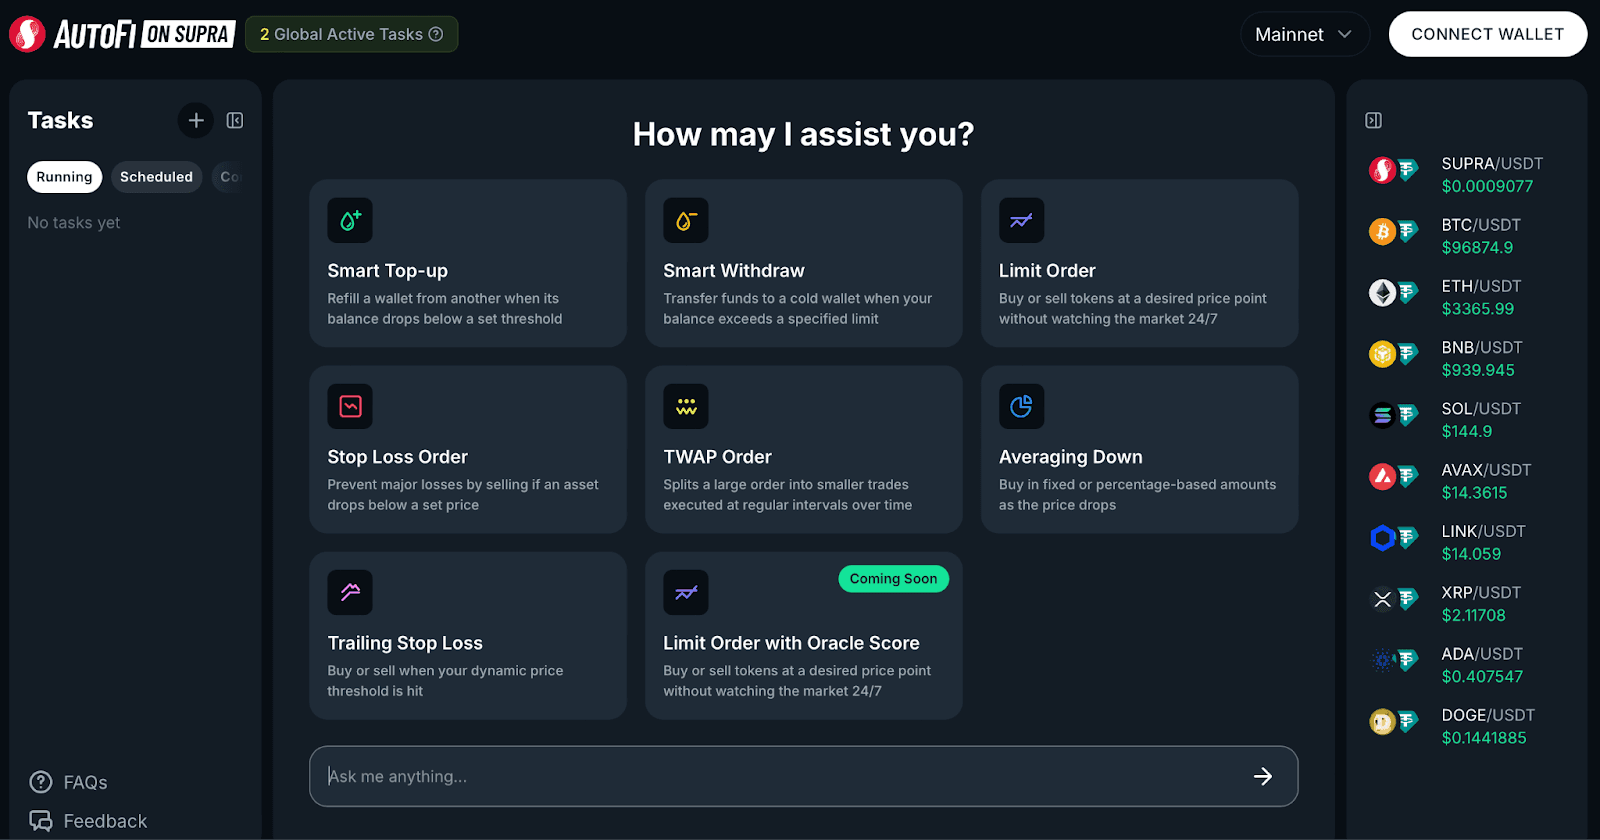Click the Averaging Down pie icon
Image resolution: width=1600 pixels, height=840 pixels.
pyautogui.click(x=1021, y=407)
